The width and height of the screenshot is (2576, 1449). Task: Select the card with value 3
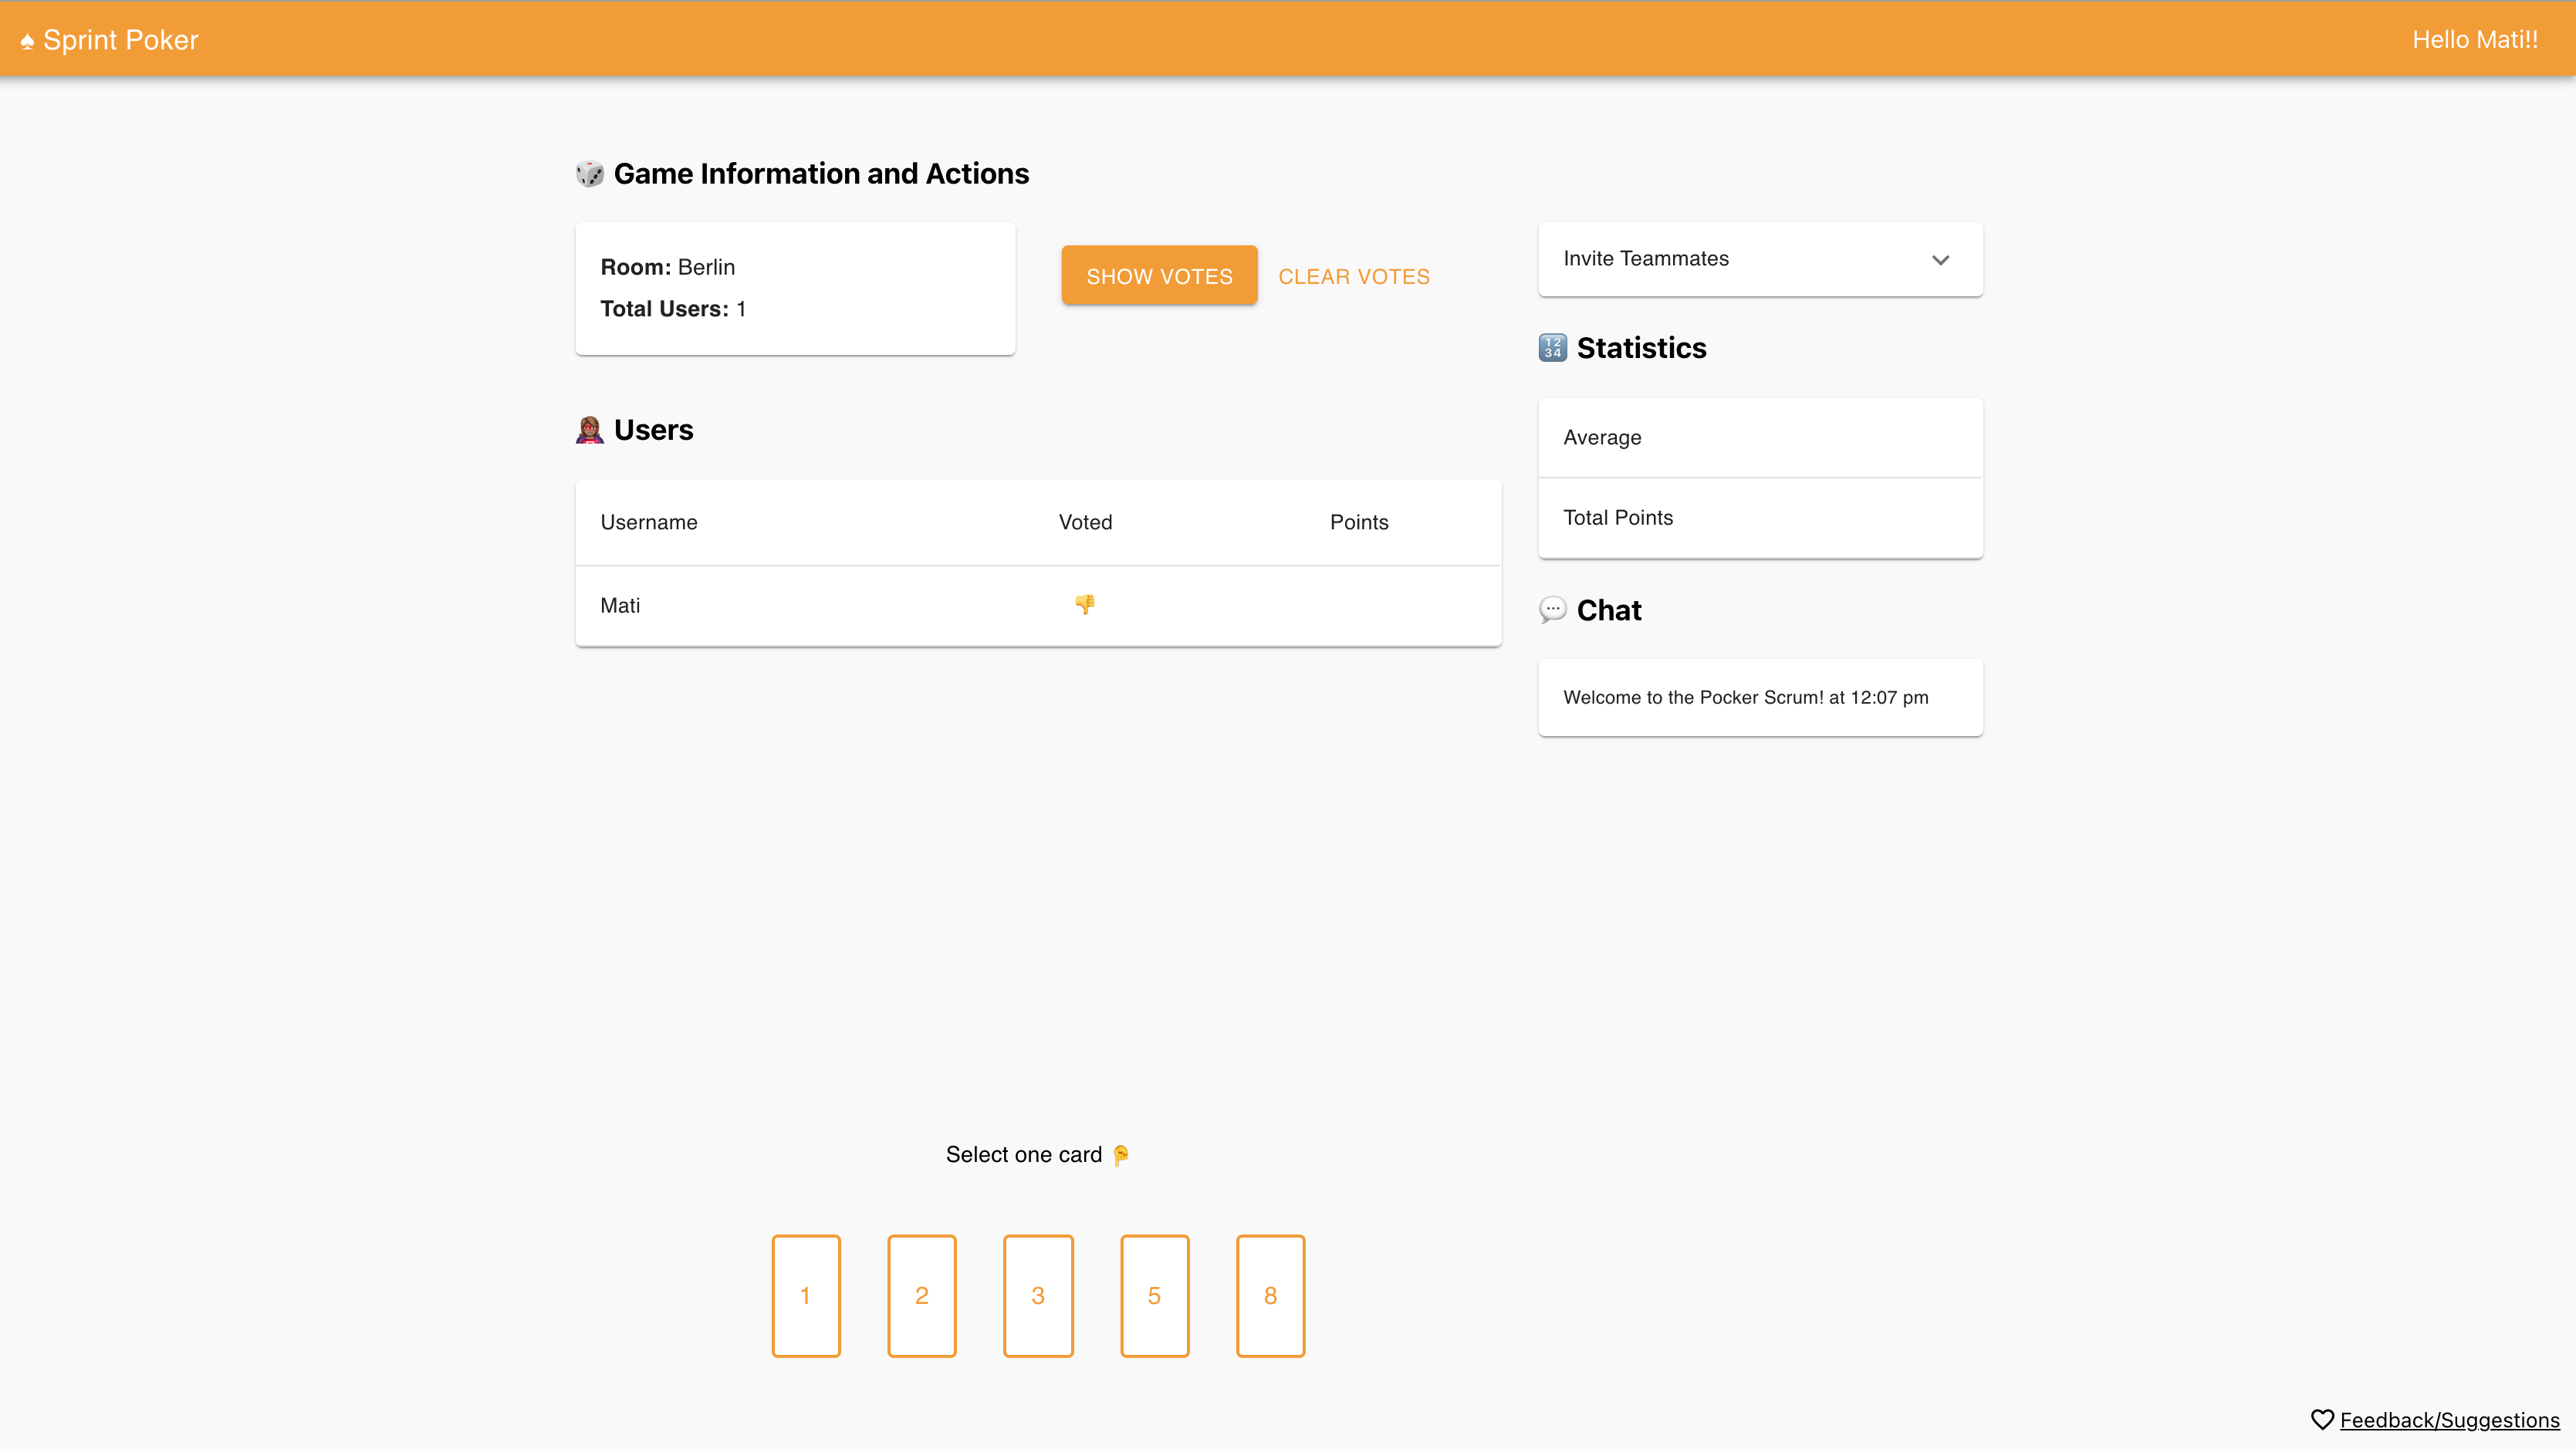(x=1038, y=1295)
